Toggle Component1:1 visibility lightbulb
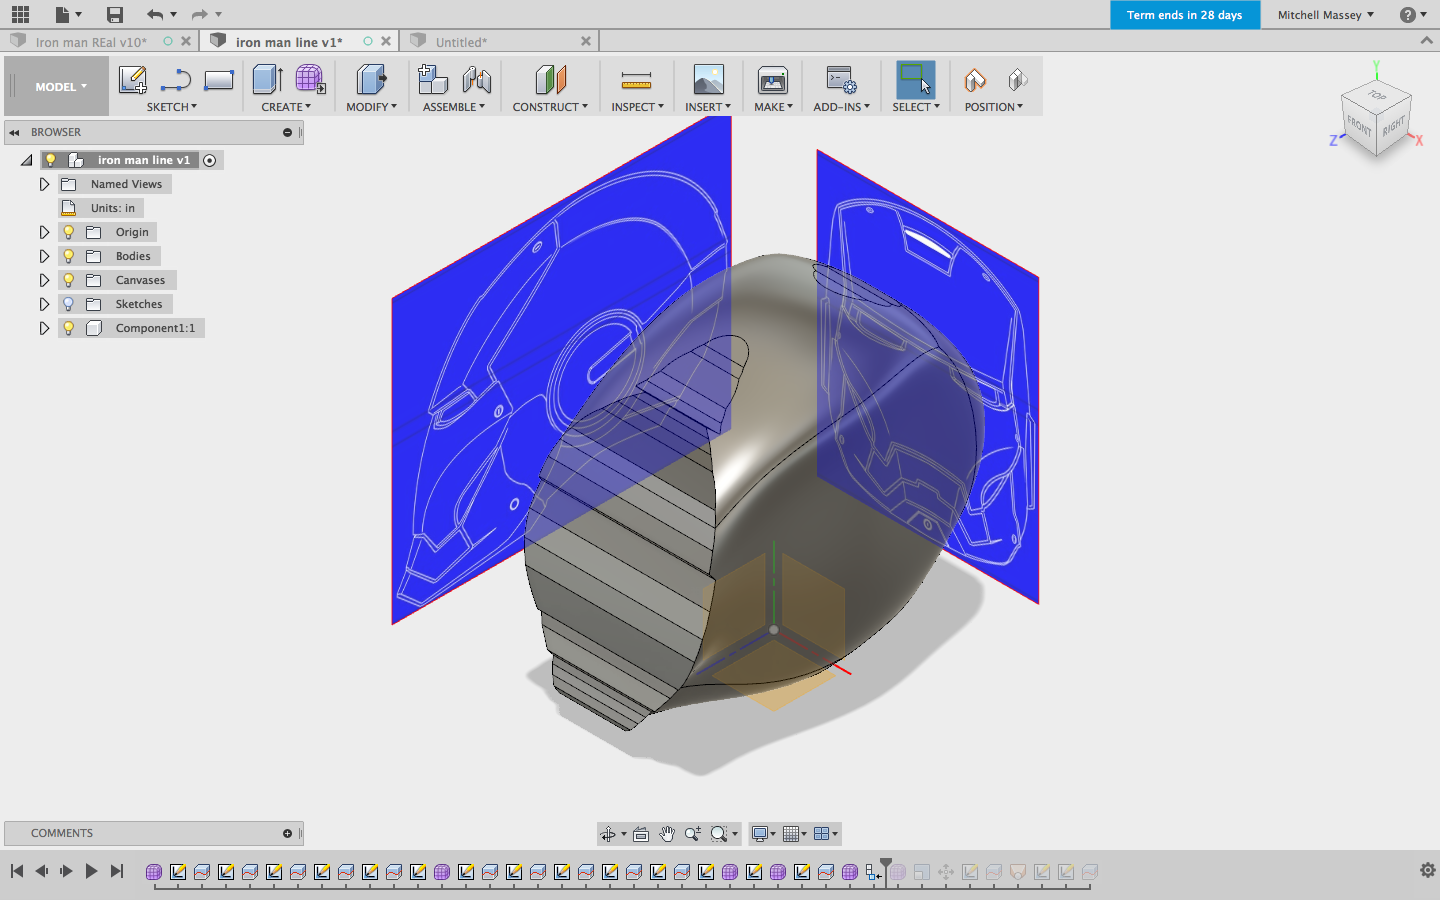The image size is (1440, 900). [x=69, y=328]
